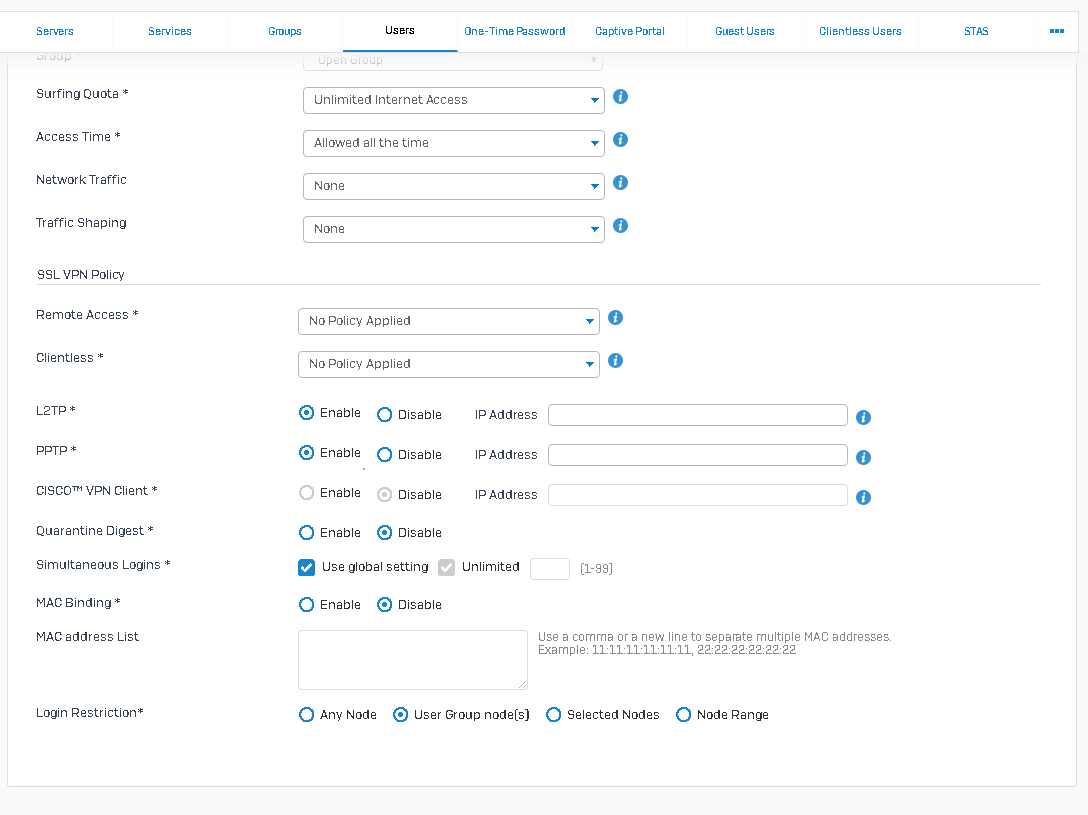Uncheck Use global setting for Simultaneous Logins
Viewport: 1088px width, 815px height.
pos(306,567)
